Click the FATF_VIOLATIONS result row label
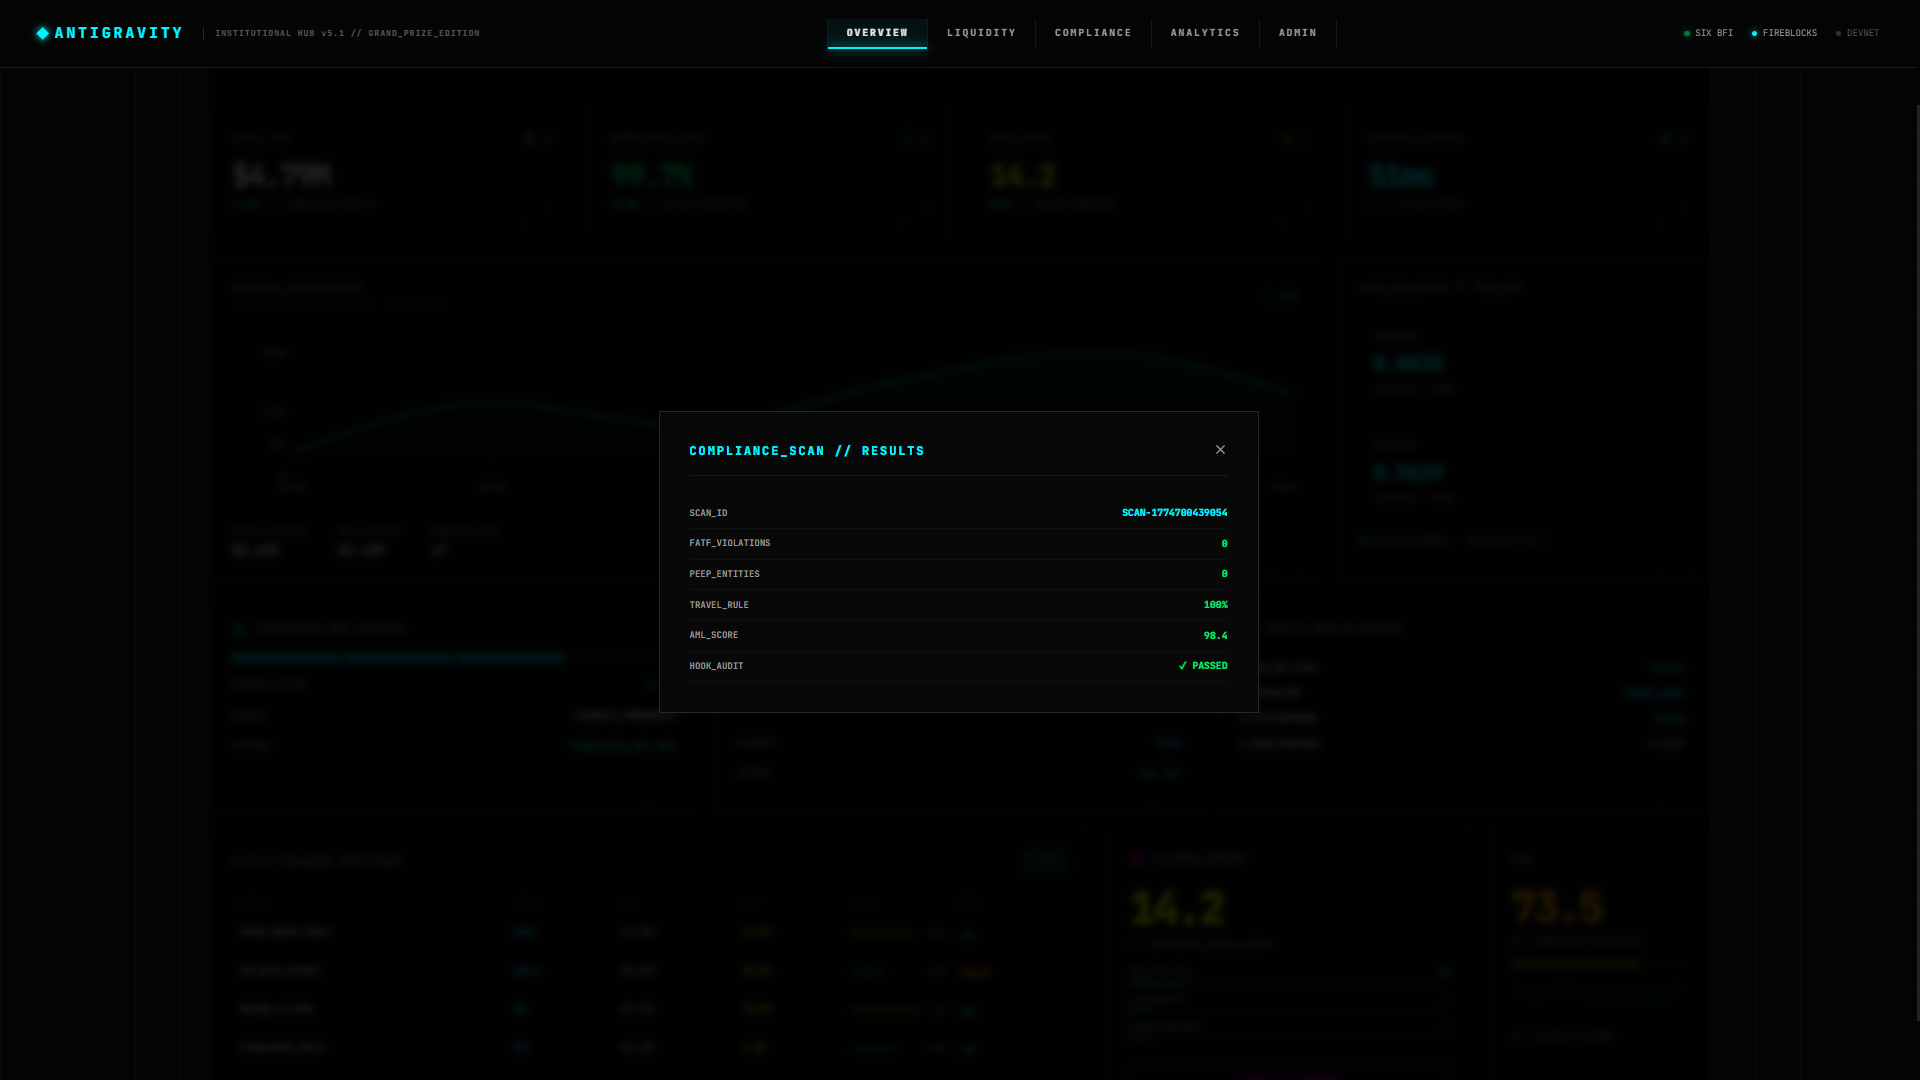Screen dimensions: 1920x1080 [729, 543]
